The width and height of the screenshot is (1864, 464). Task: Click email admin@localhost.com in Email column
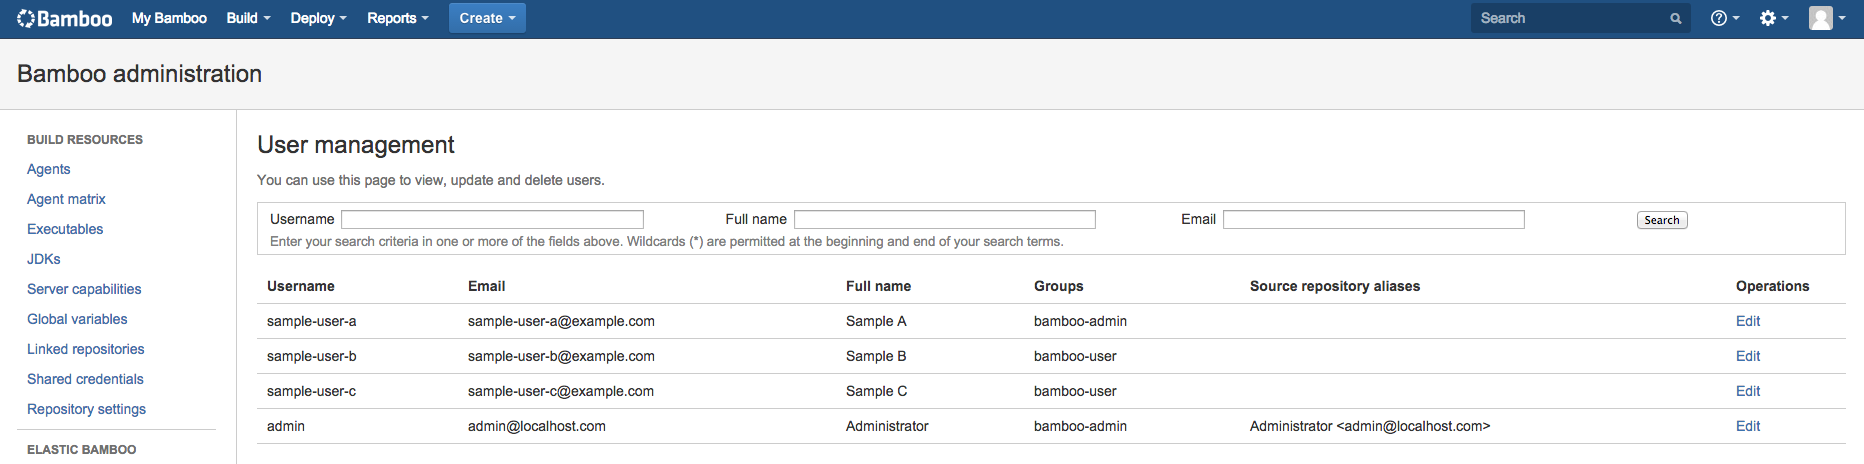tap(537, 426)
